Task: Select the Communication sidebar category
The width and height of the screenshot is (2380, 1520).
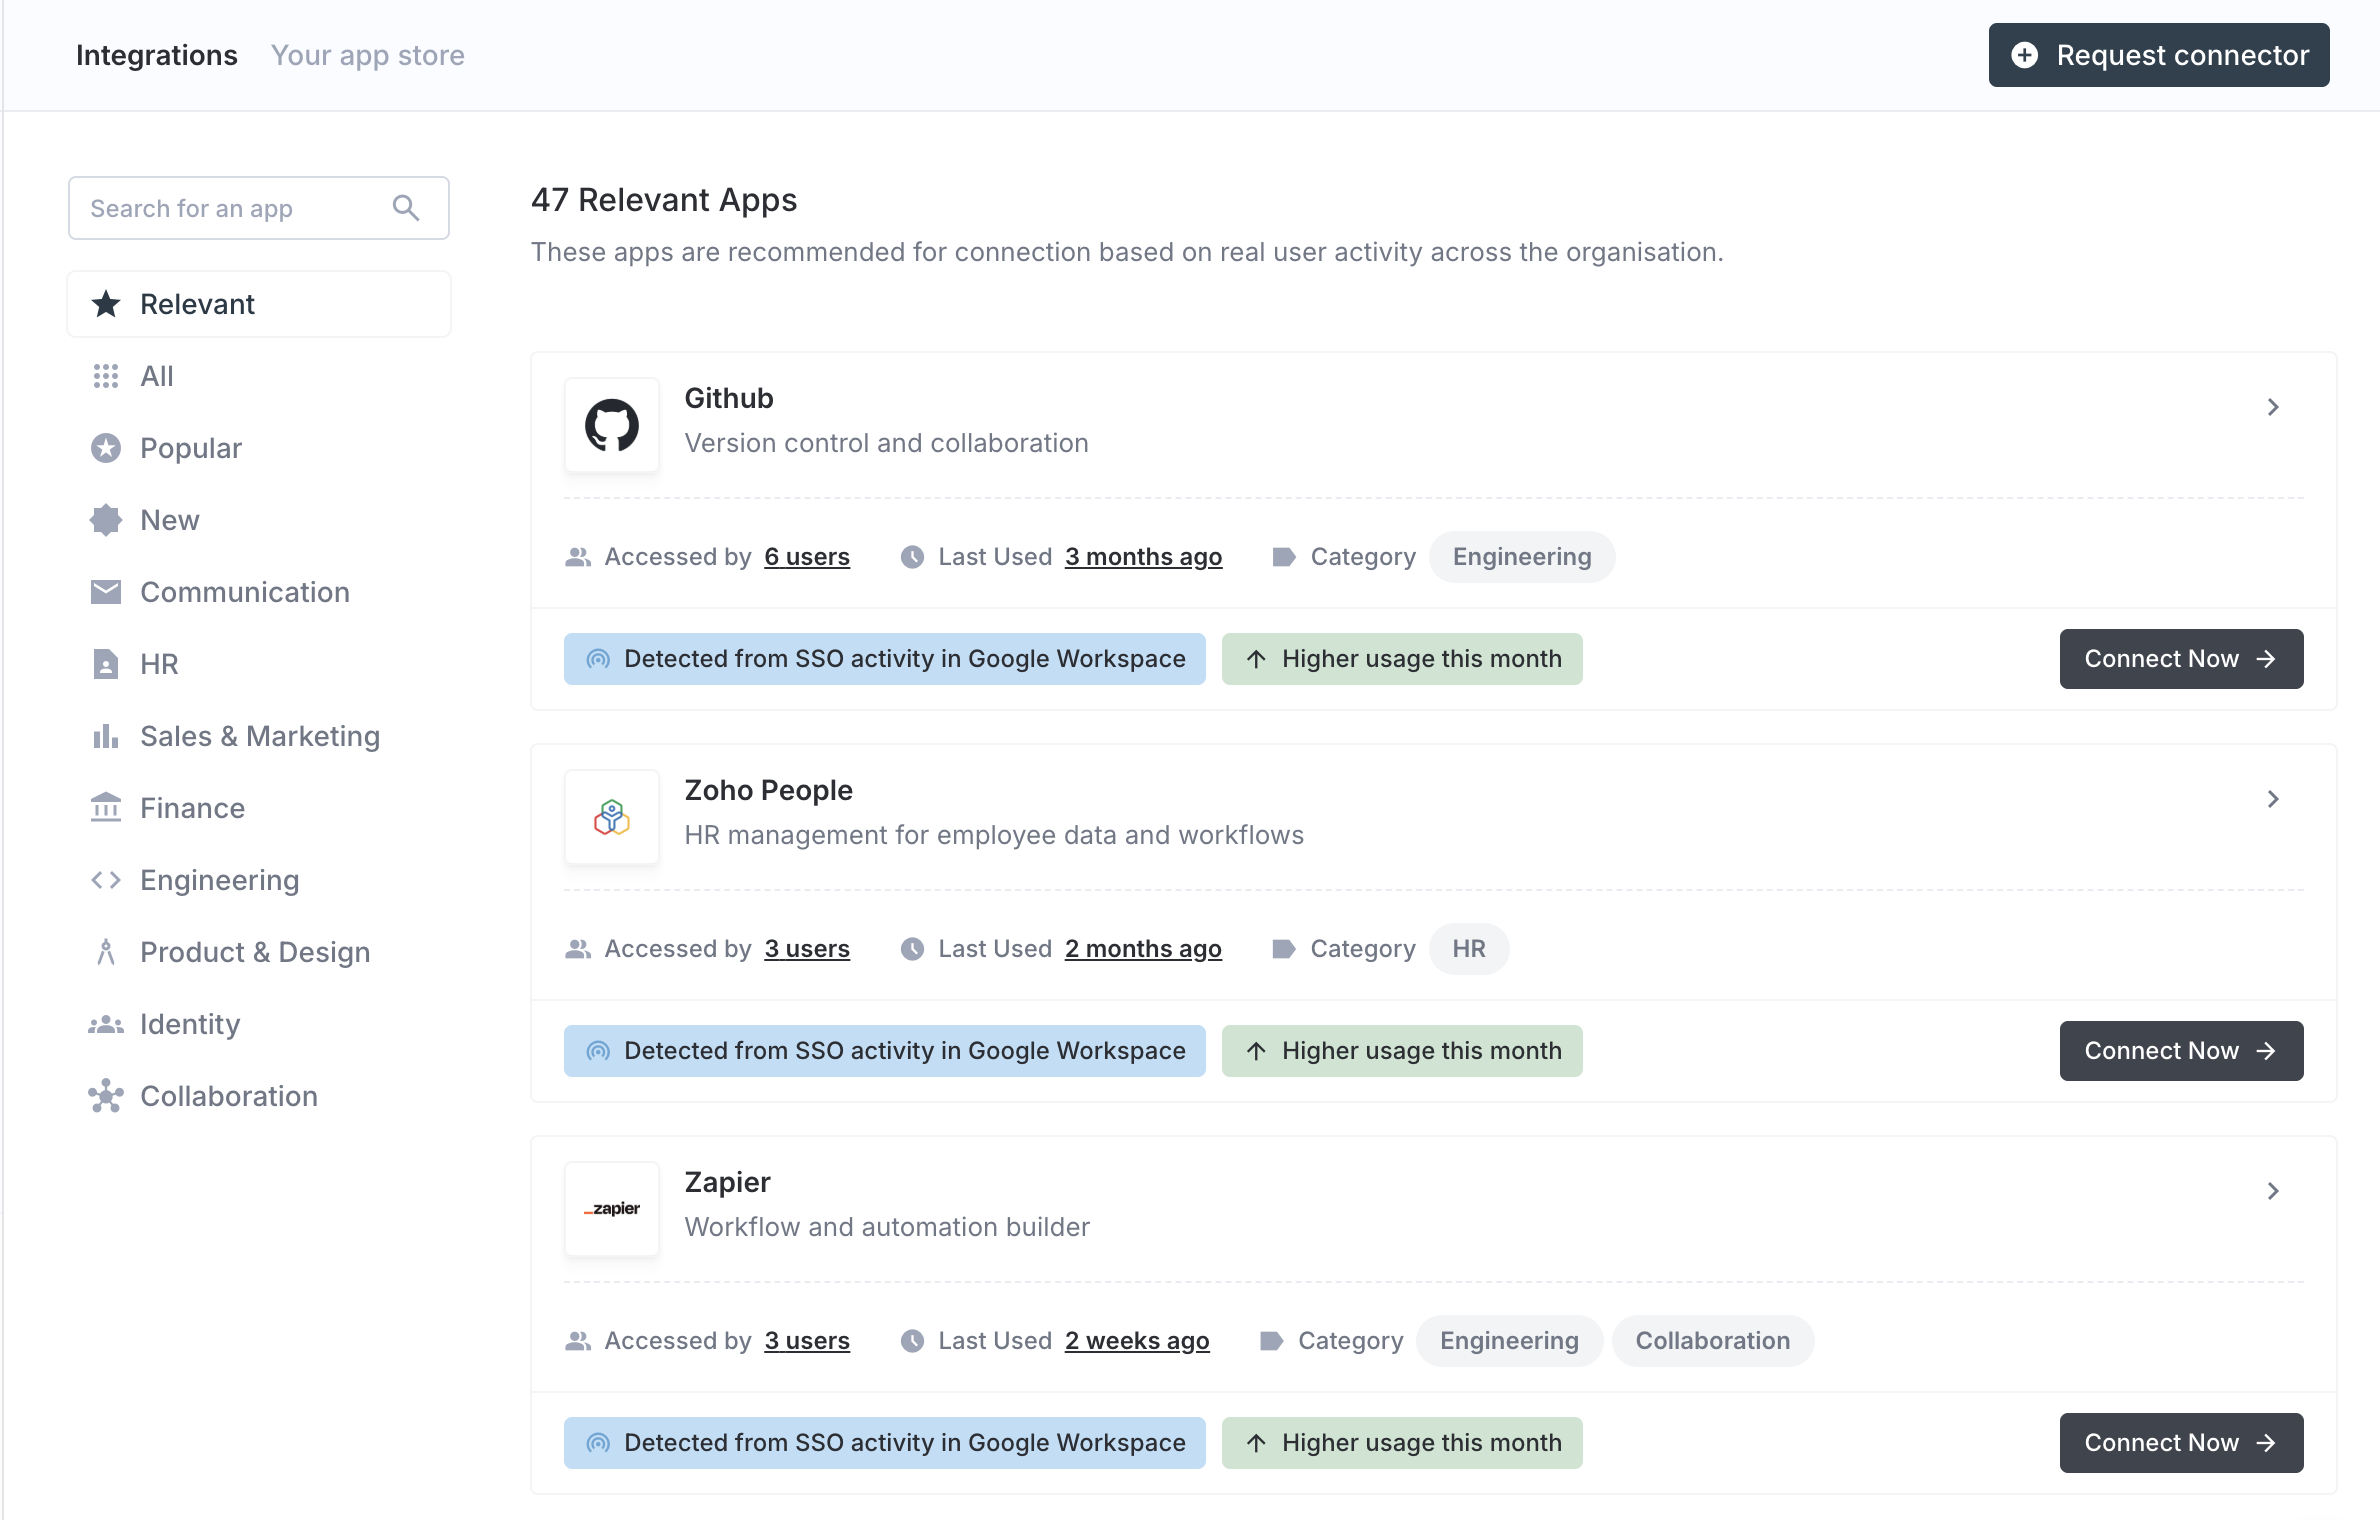Action: pos(244,592)
